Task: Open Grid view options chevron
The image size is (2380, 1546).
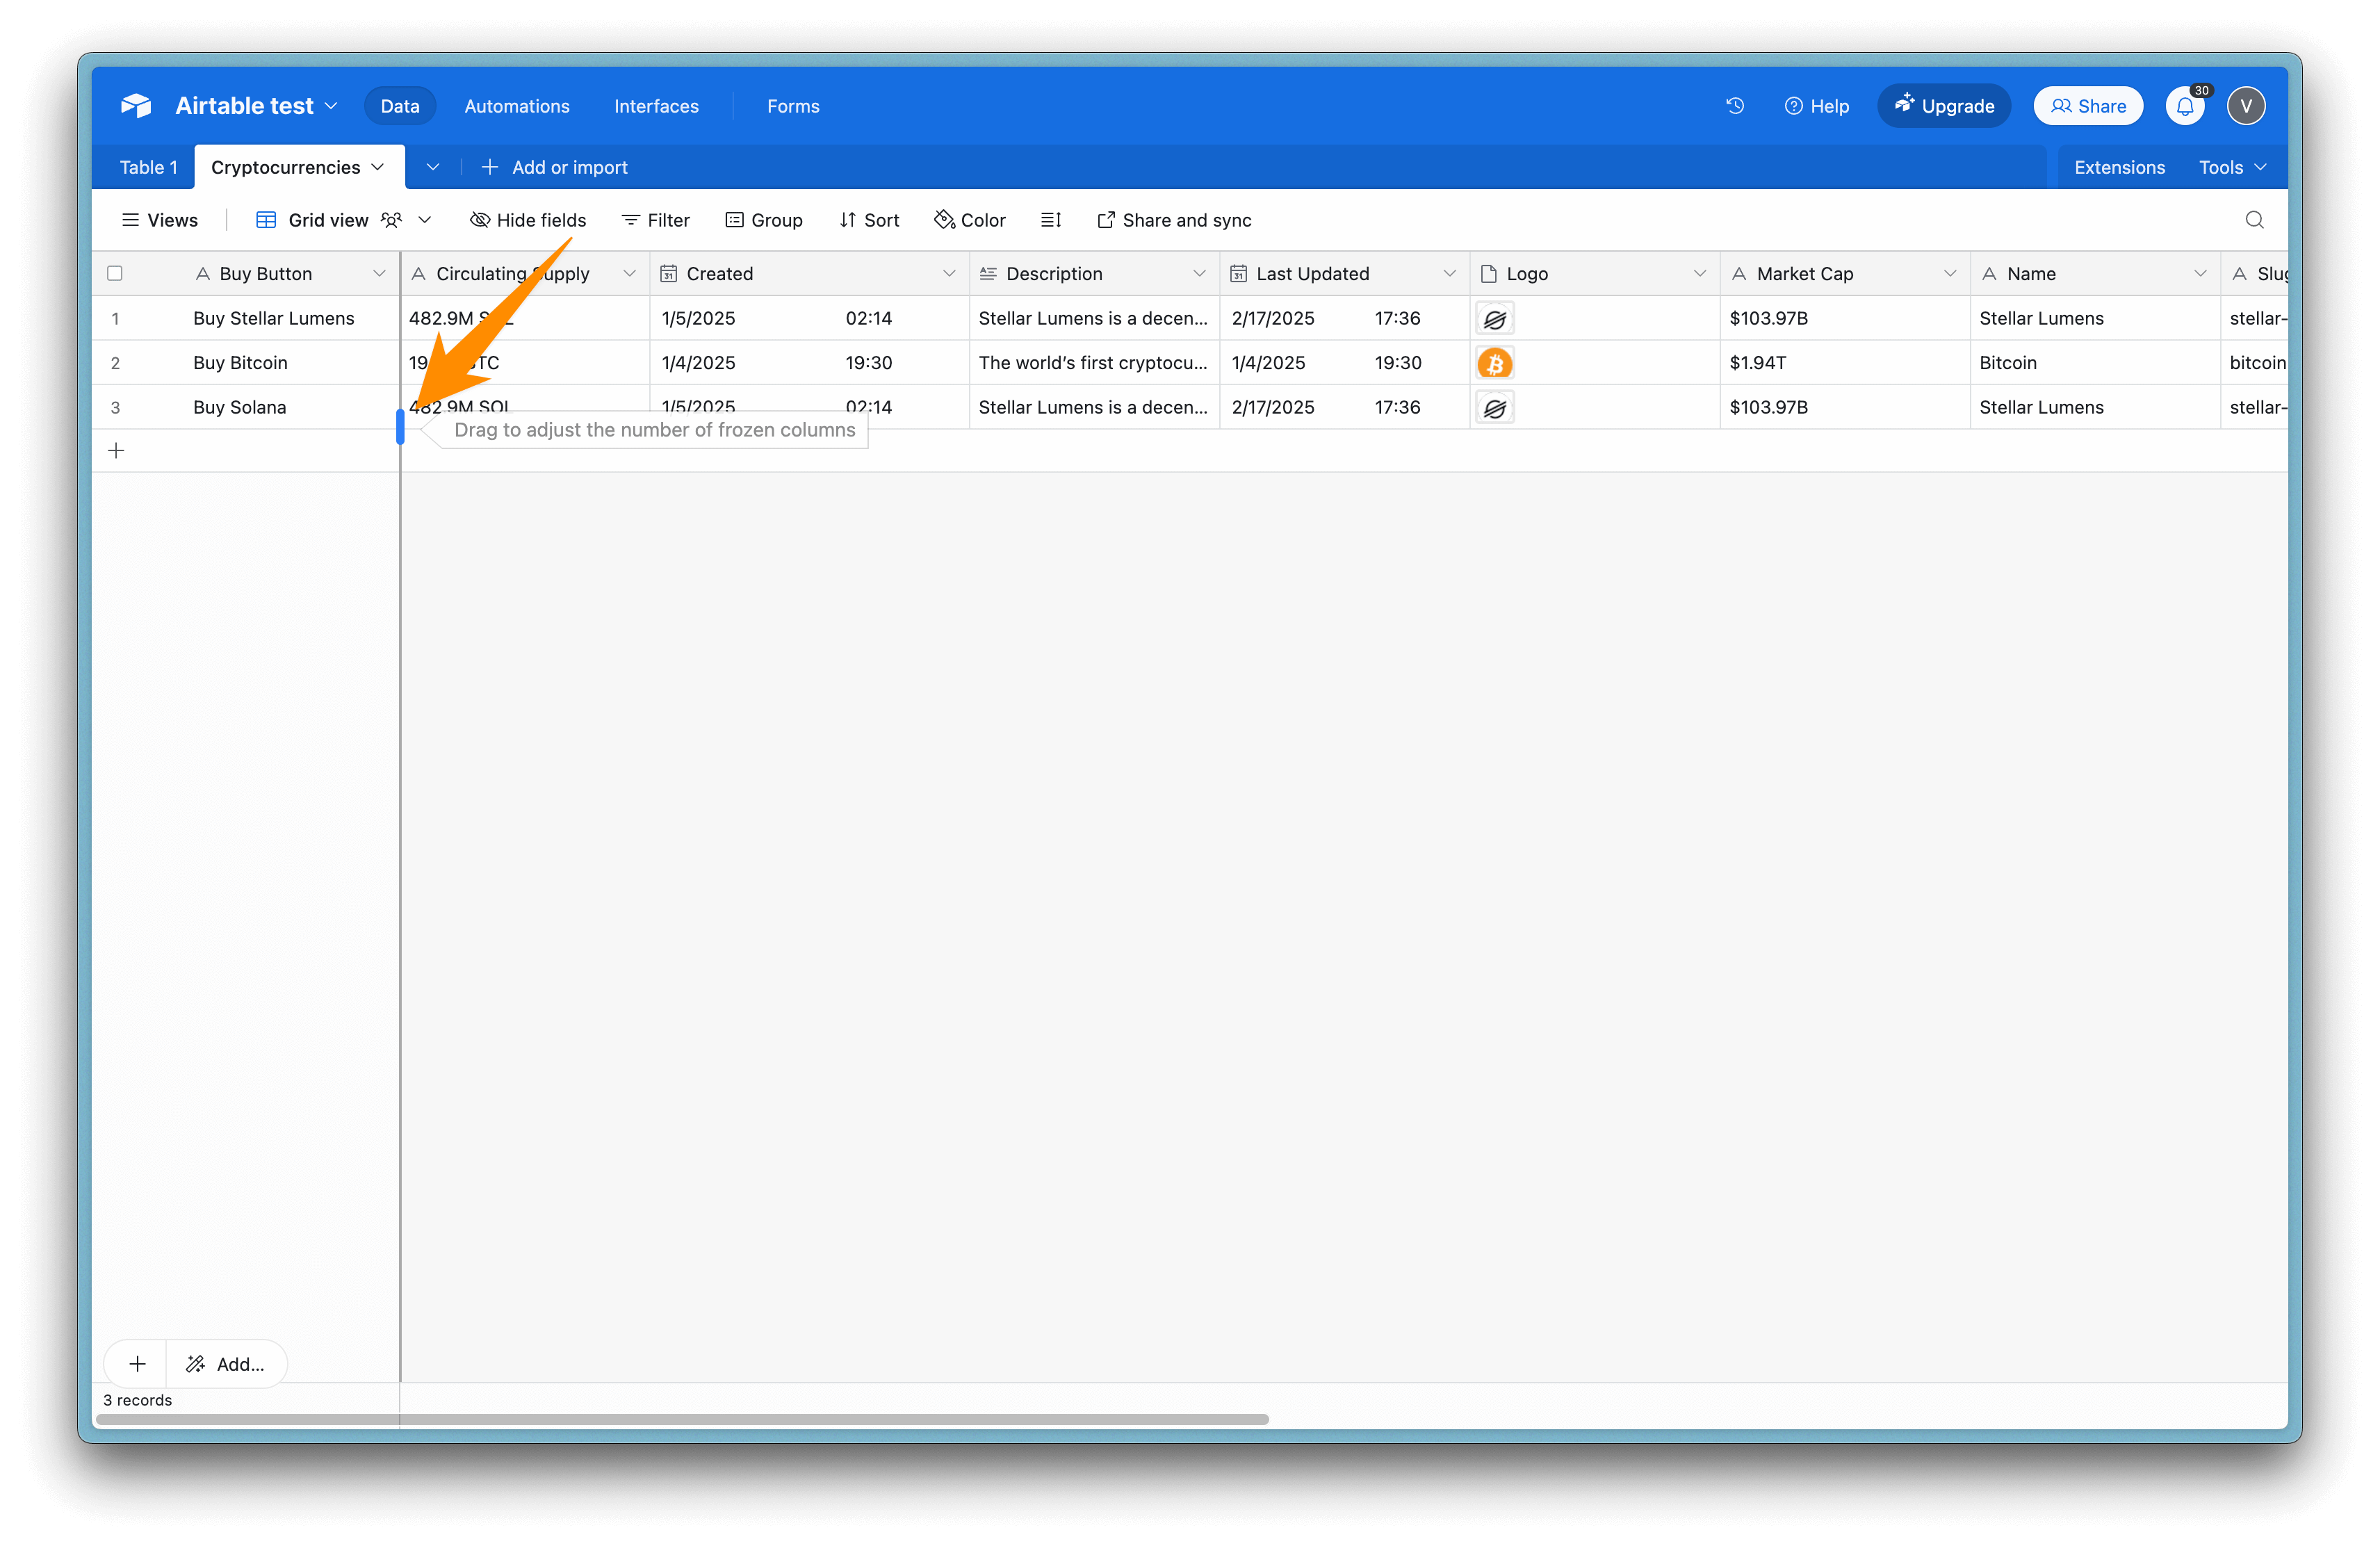Action: point(425,220)
